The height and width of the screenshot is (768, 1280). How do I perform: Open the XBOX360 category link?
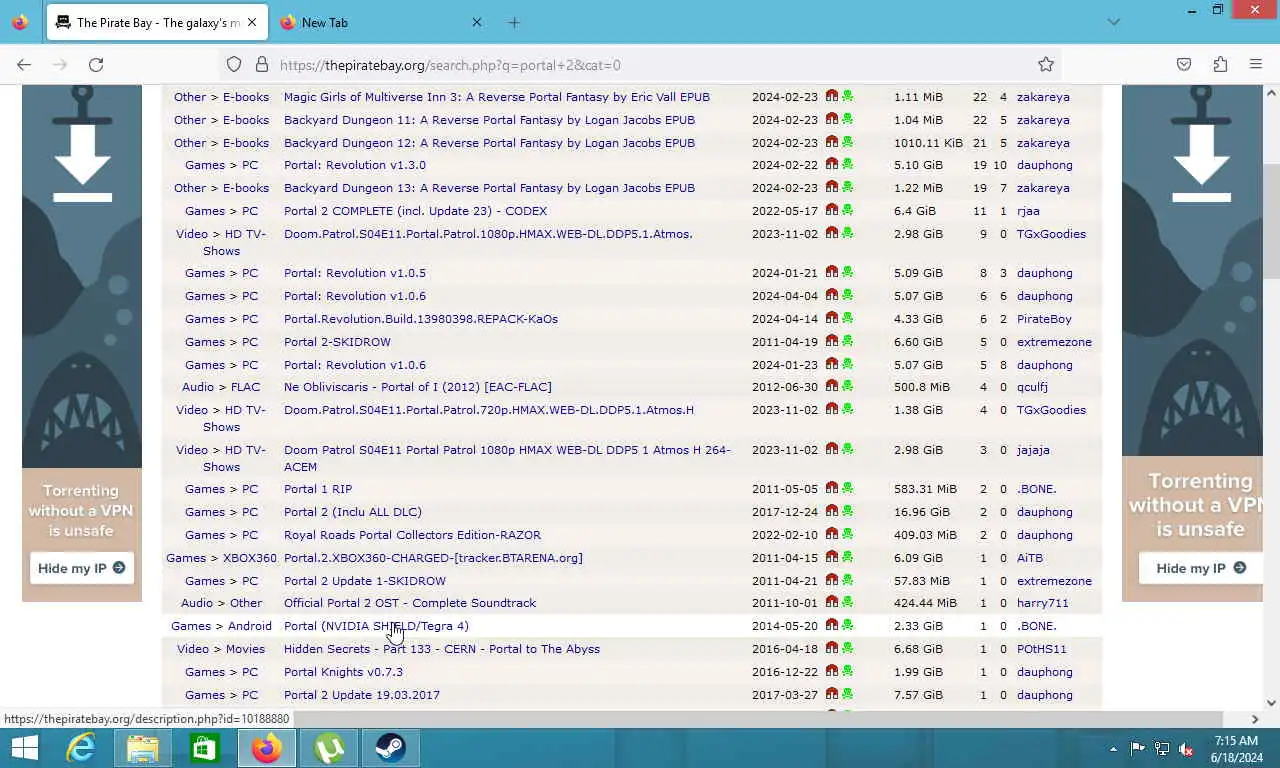[250, 558]
